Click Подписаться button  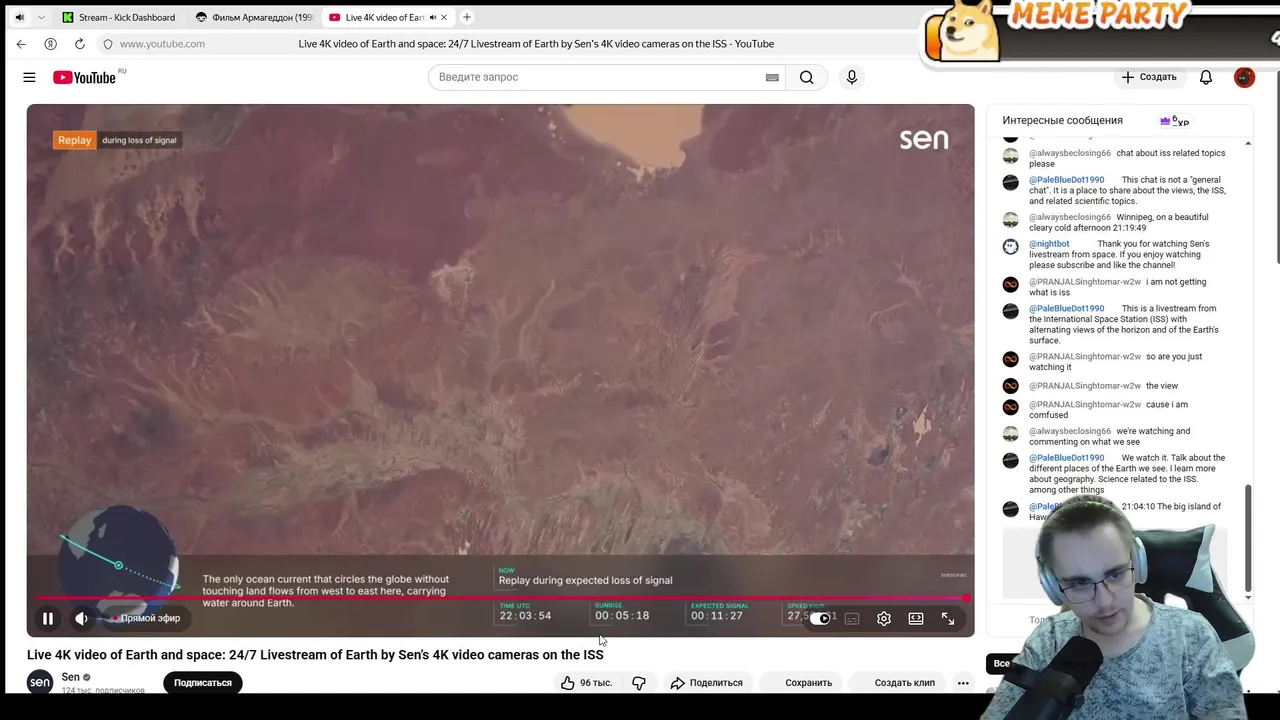(x=203, y=683)
